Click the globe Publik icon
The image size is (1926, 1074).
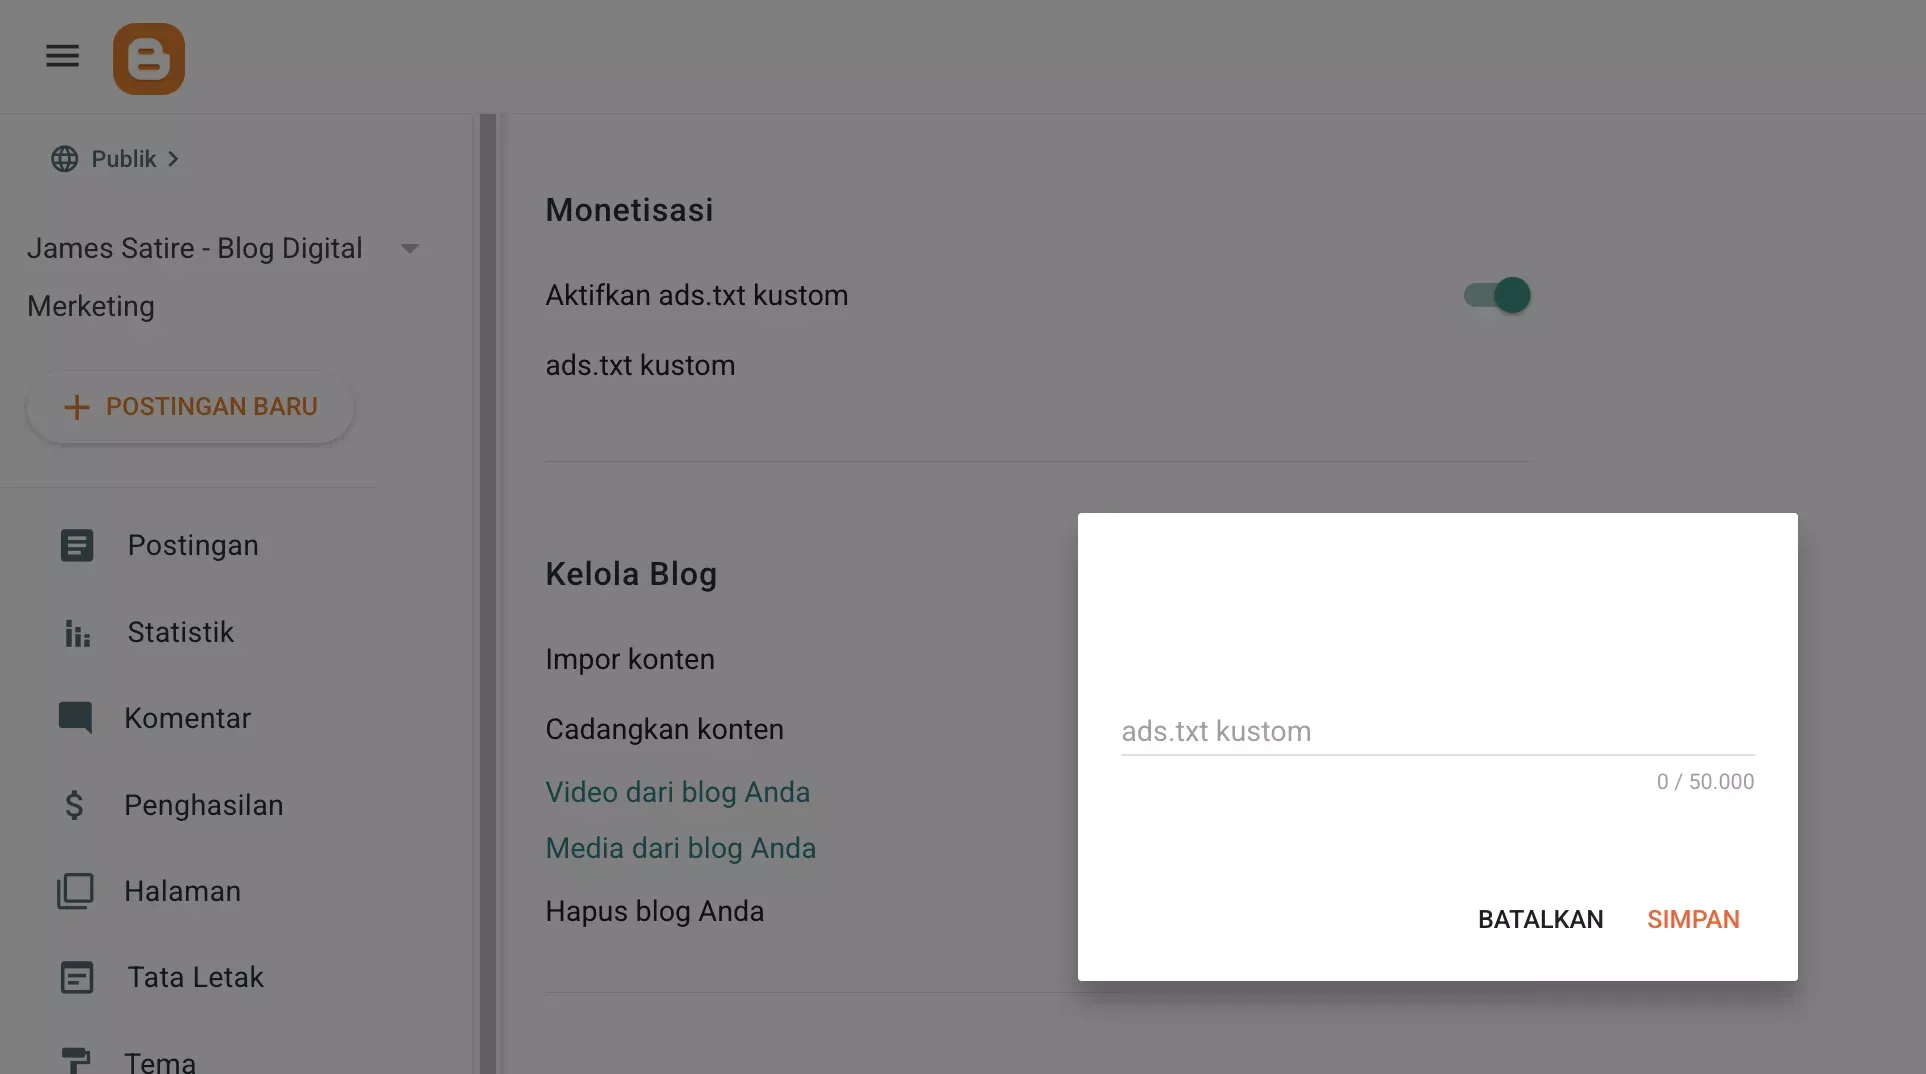pos(65,159)
